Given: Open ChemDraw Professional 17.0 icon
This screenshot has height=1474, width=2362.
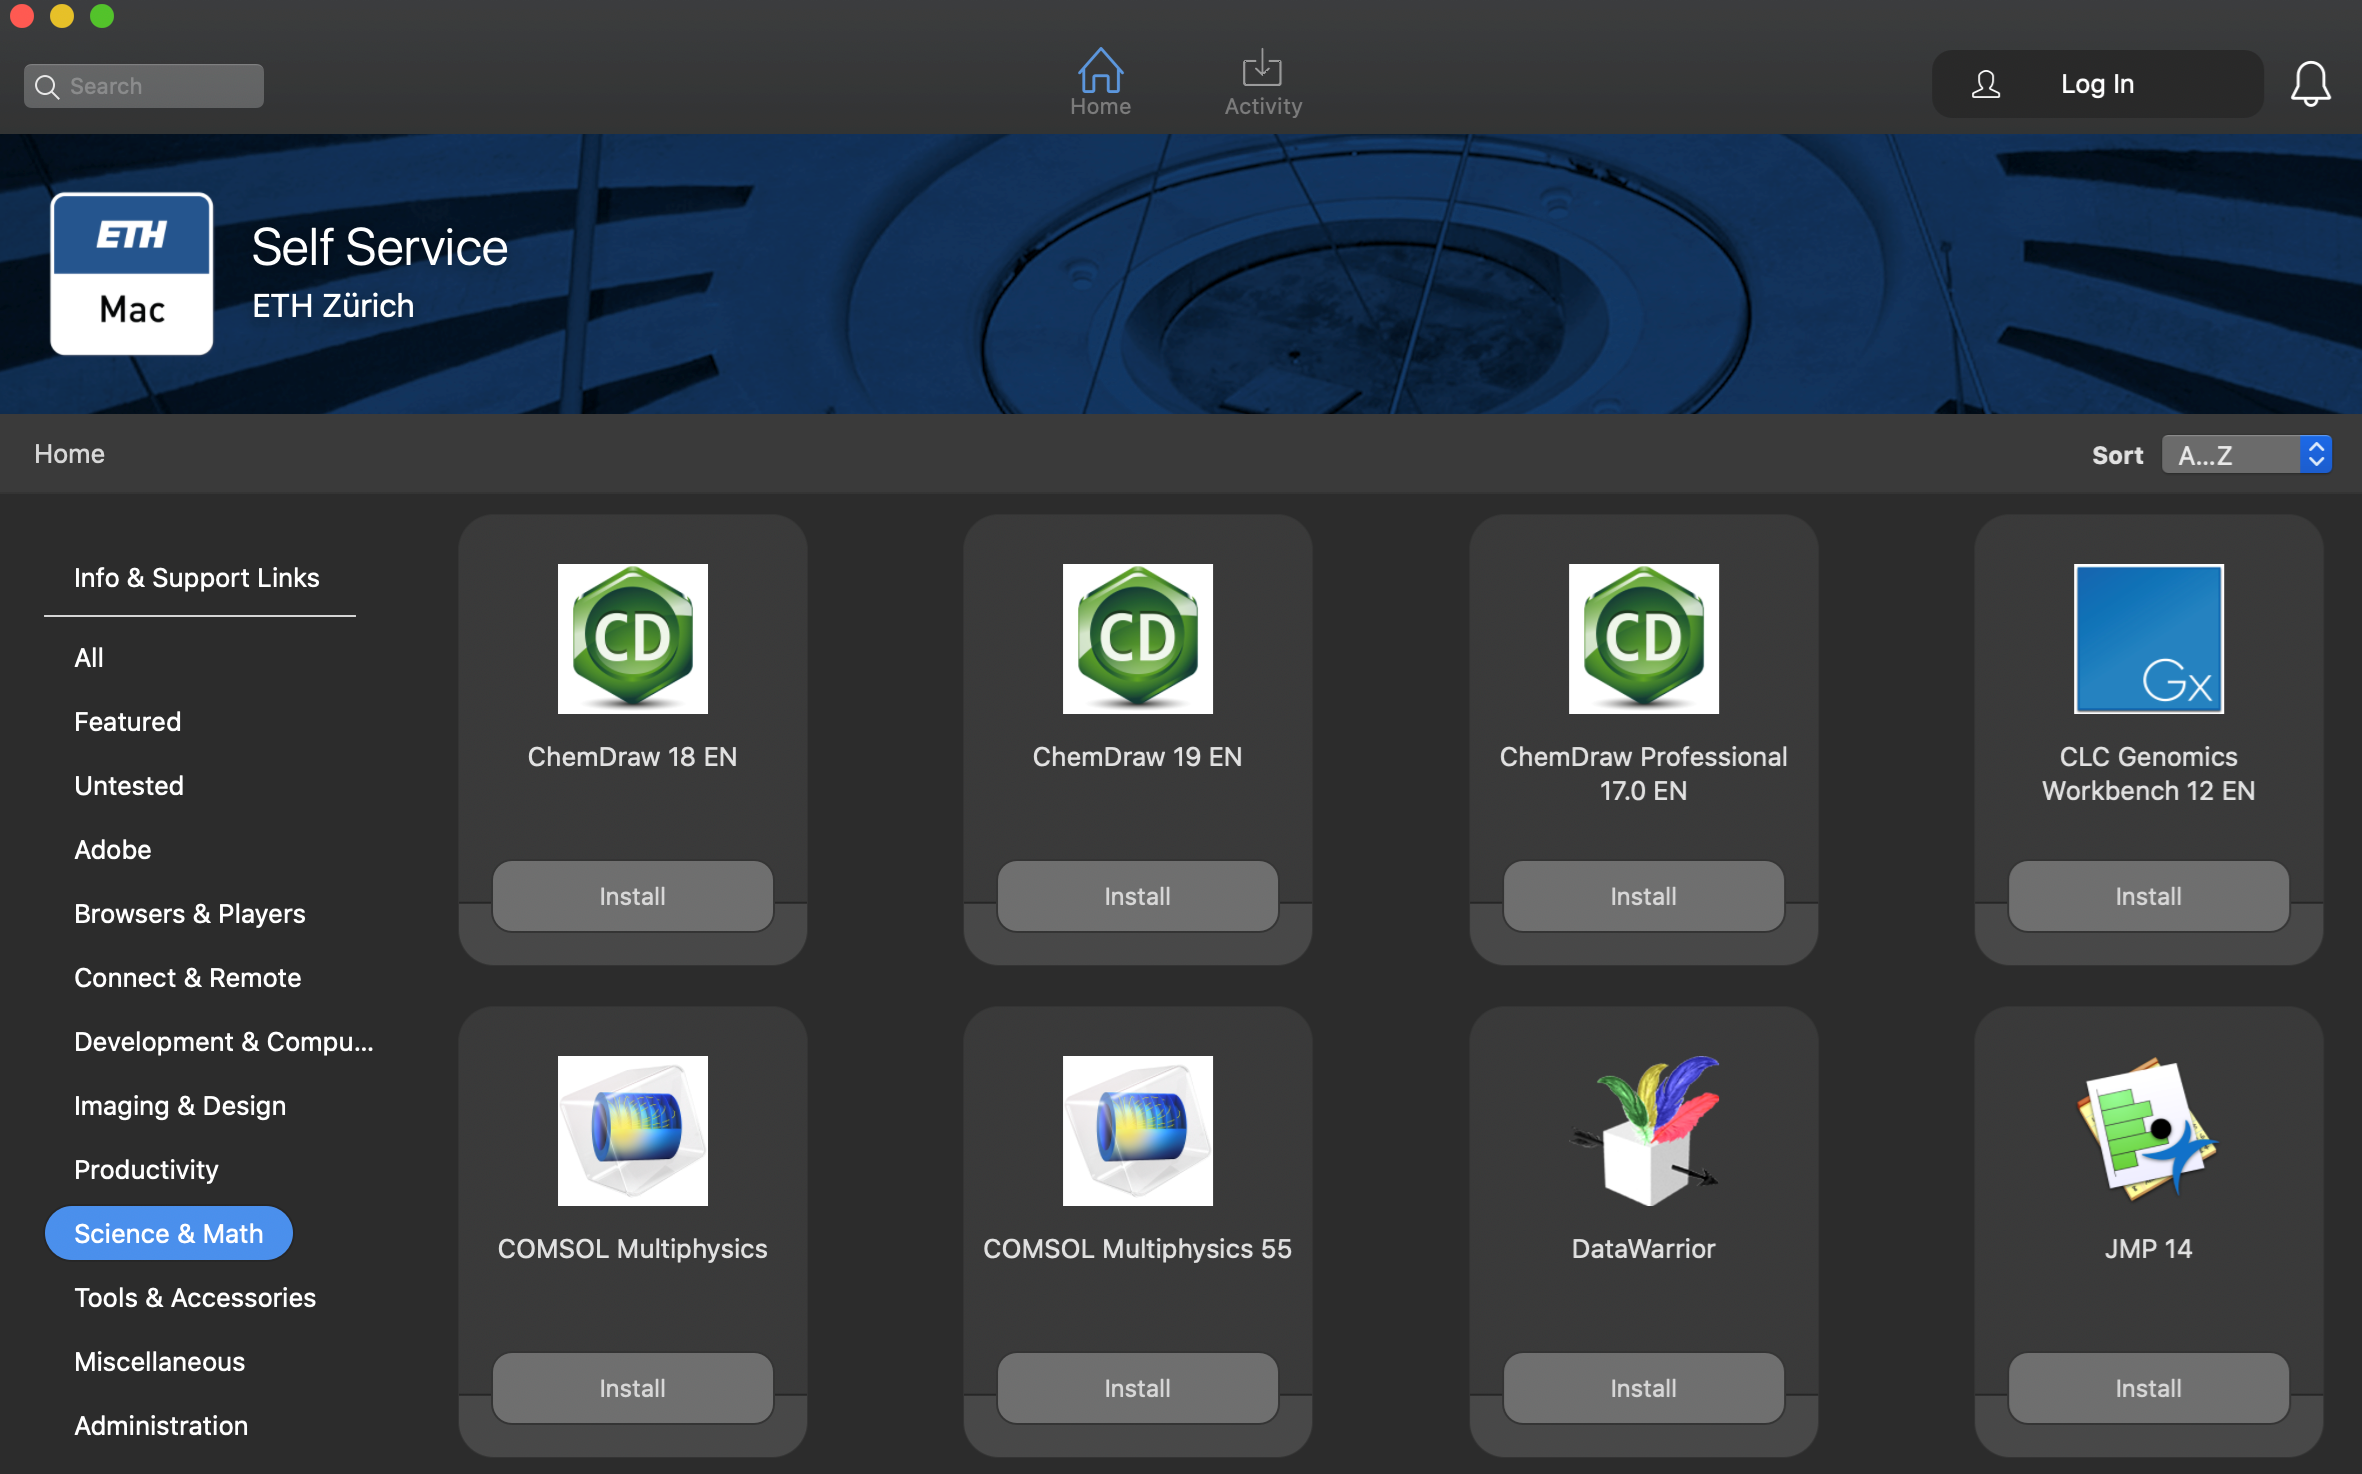Looking at the screenshot, I should pyautogui.click(x=1644, y=639).
